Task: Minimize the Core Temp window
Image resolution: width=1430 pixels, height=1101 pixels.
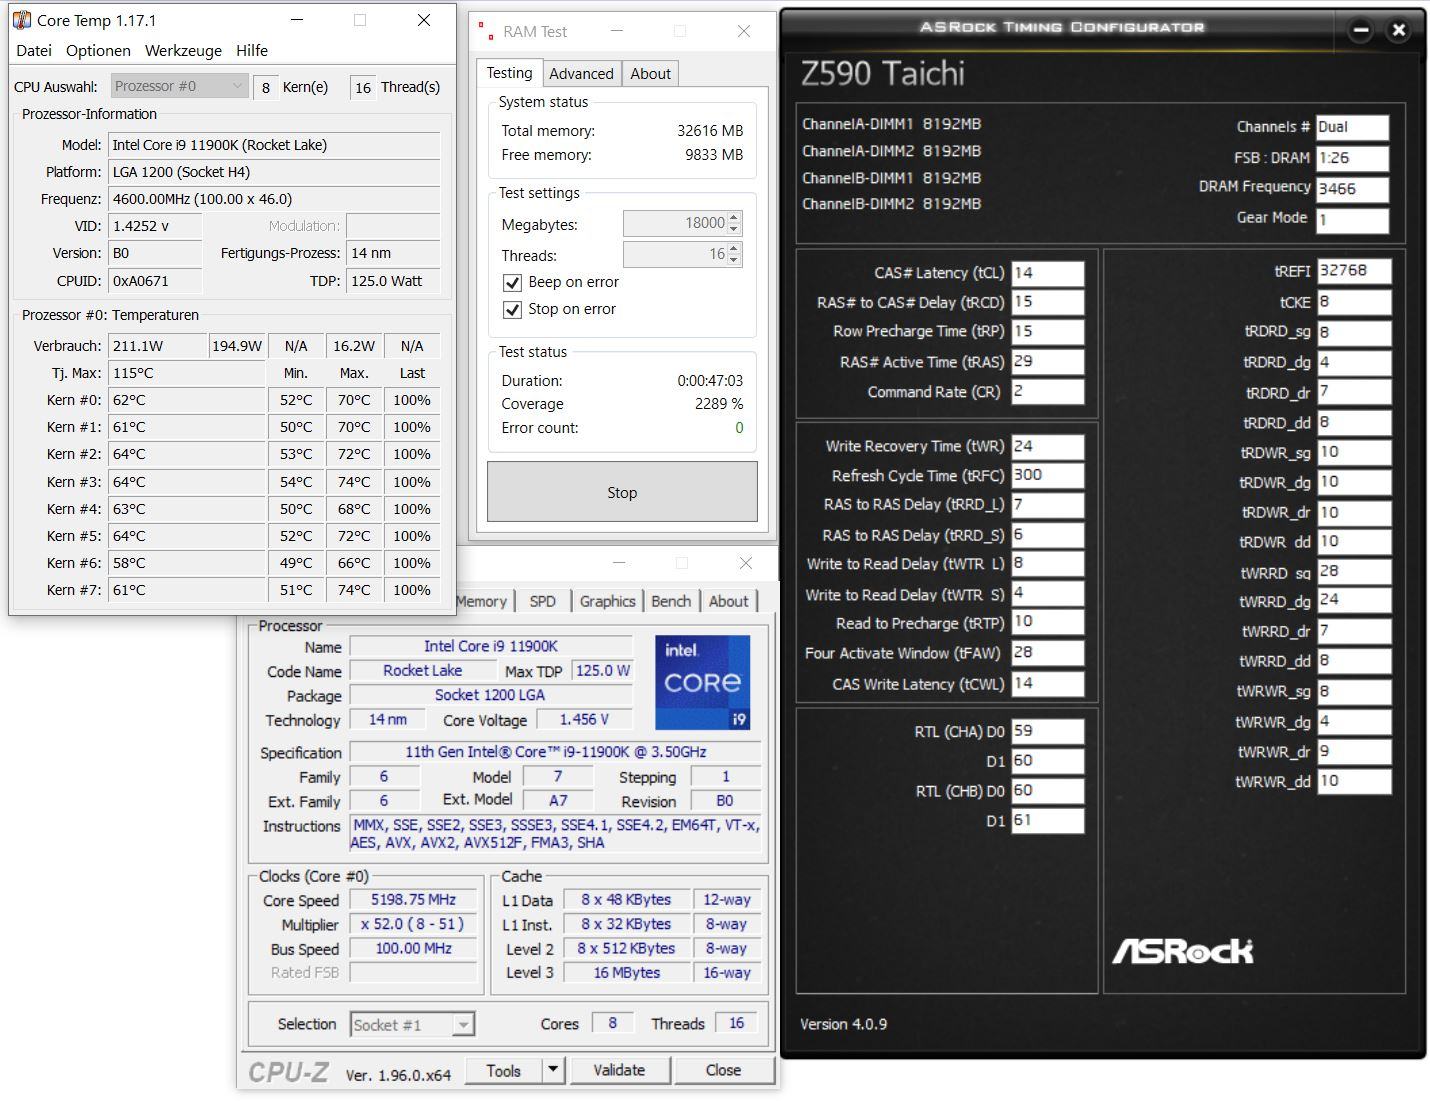Action: click(297, 20)
